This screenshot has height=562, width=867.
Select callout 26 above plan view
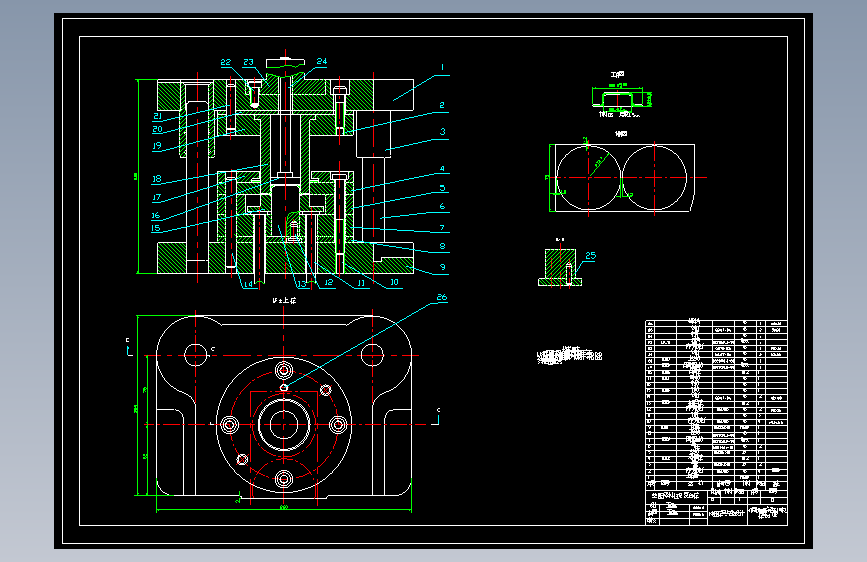pos(442,297)
